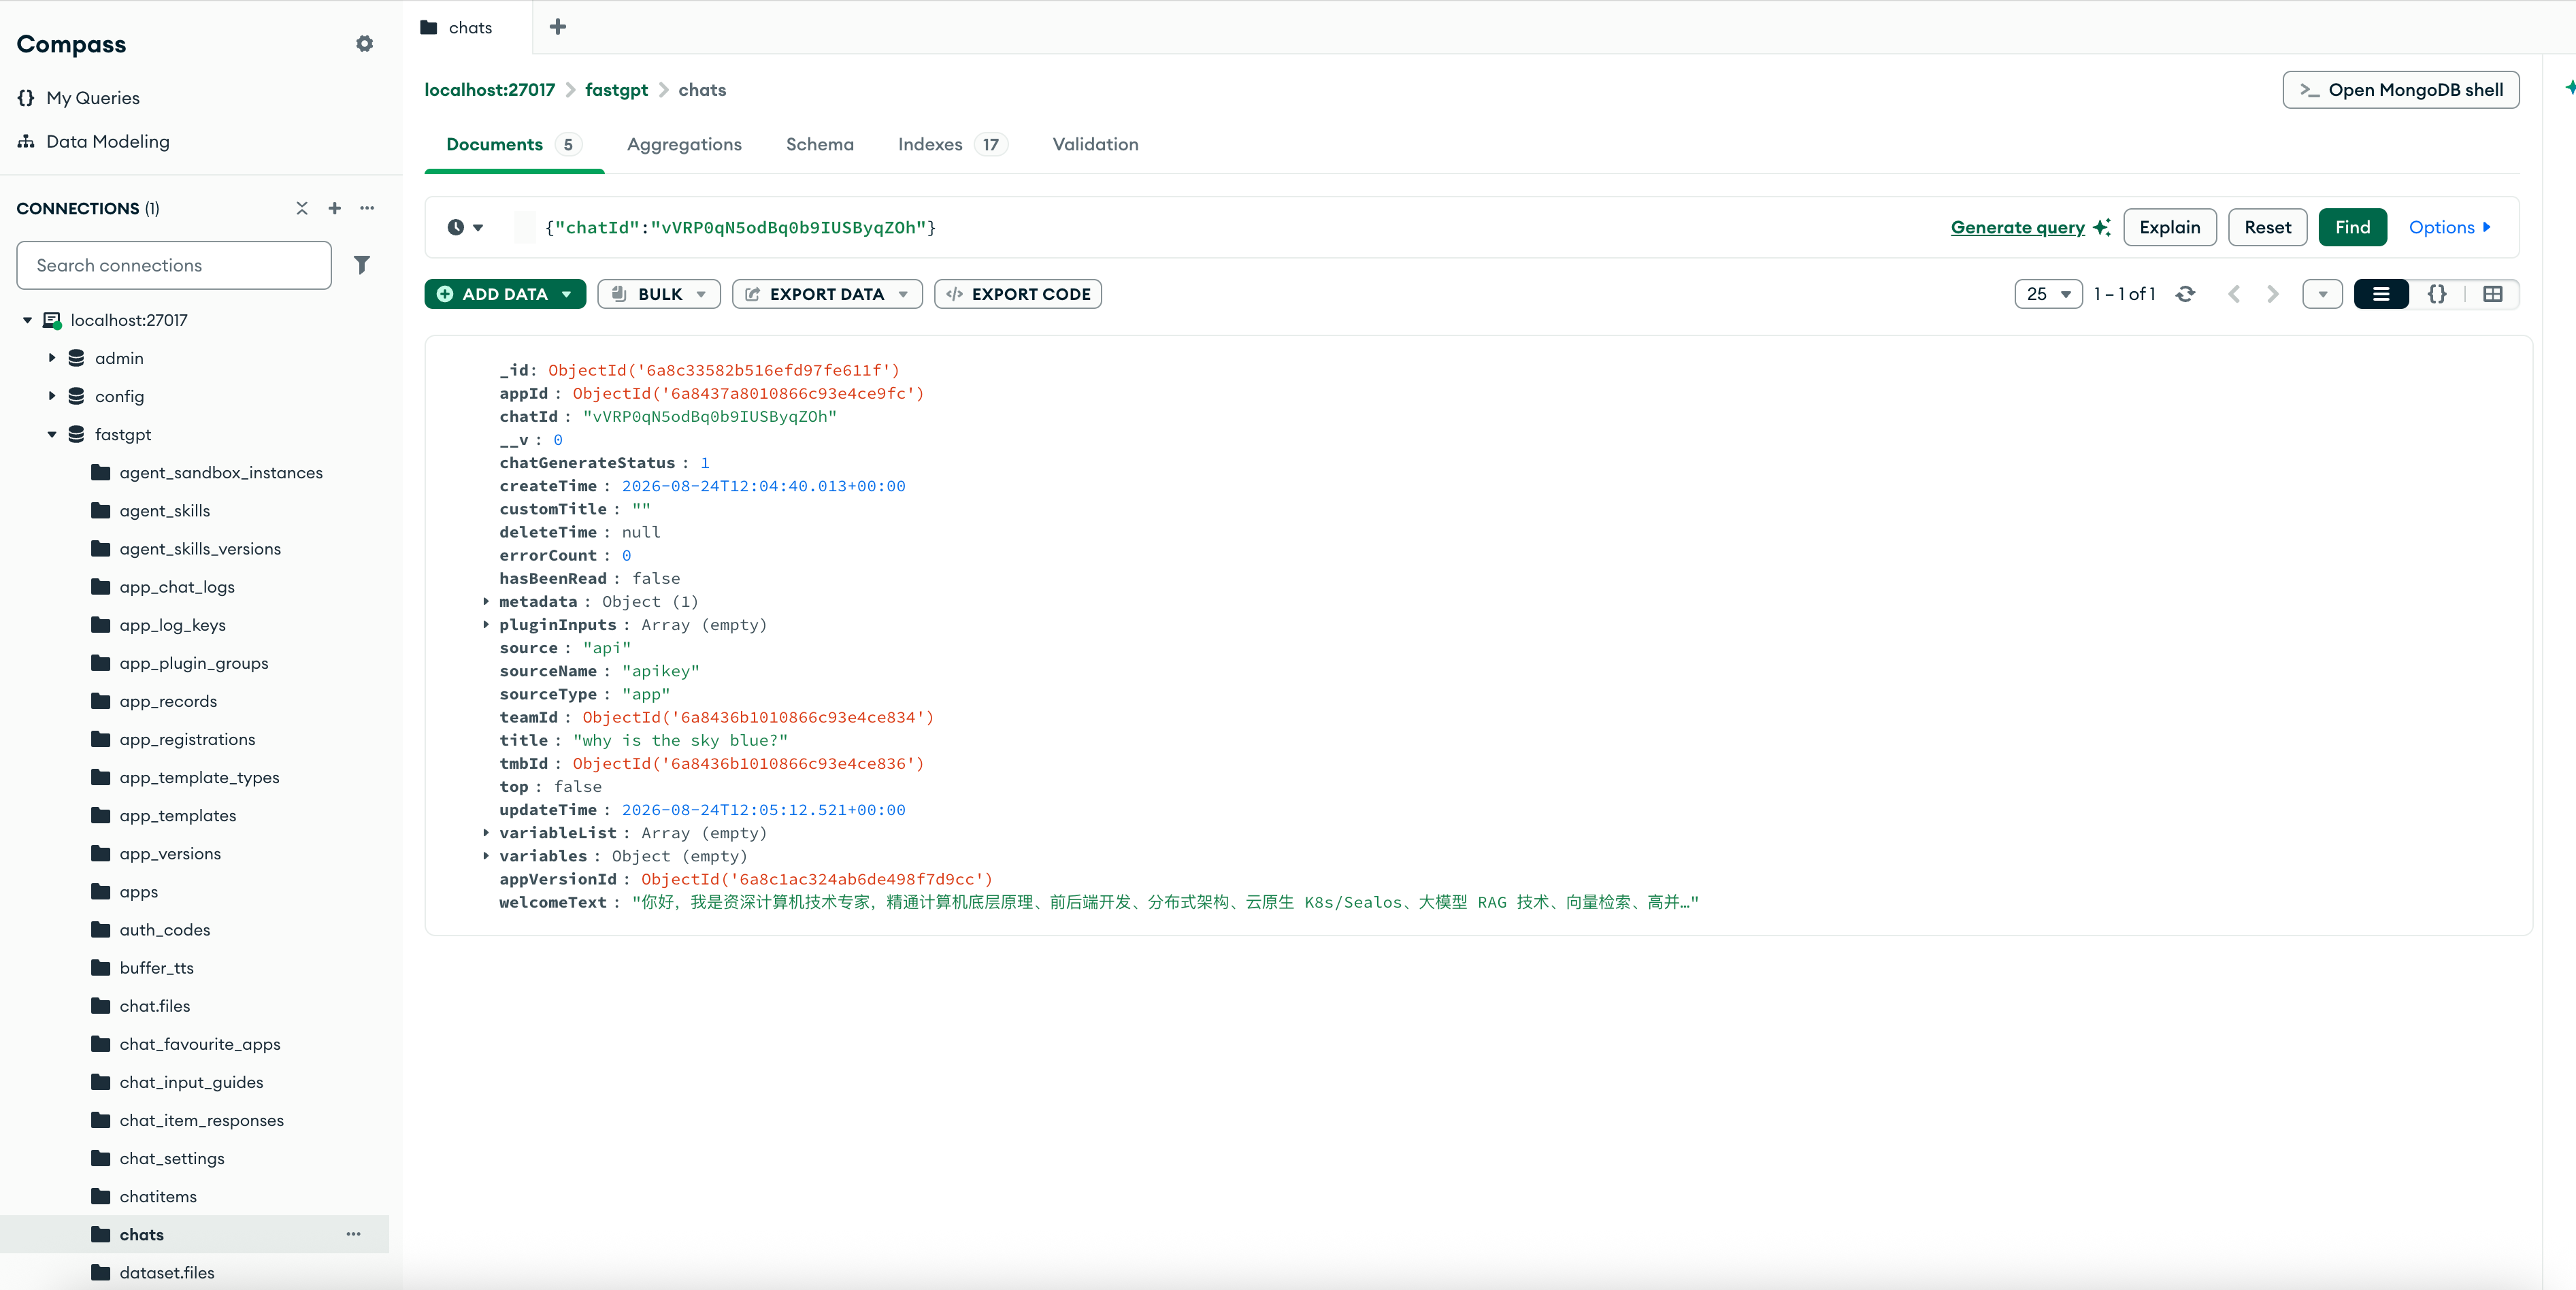The width and height of the screenshot is (2576, 1290).
Task: Click Open MongoDB shell button
Action: 2400,90
